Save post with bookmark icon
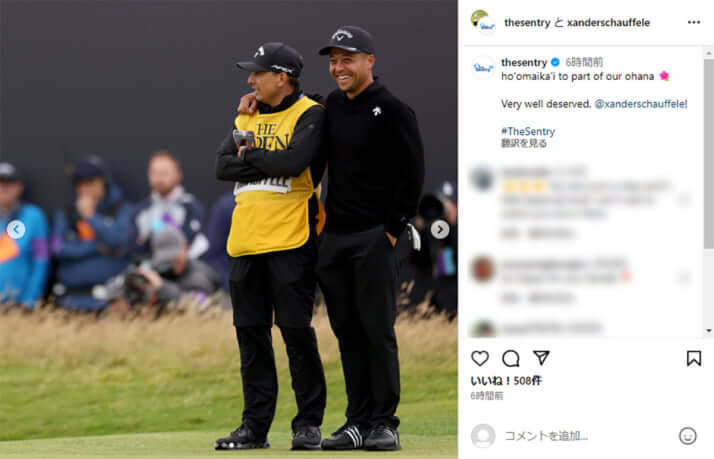The image size is (714, 459). (694, 358)
